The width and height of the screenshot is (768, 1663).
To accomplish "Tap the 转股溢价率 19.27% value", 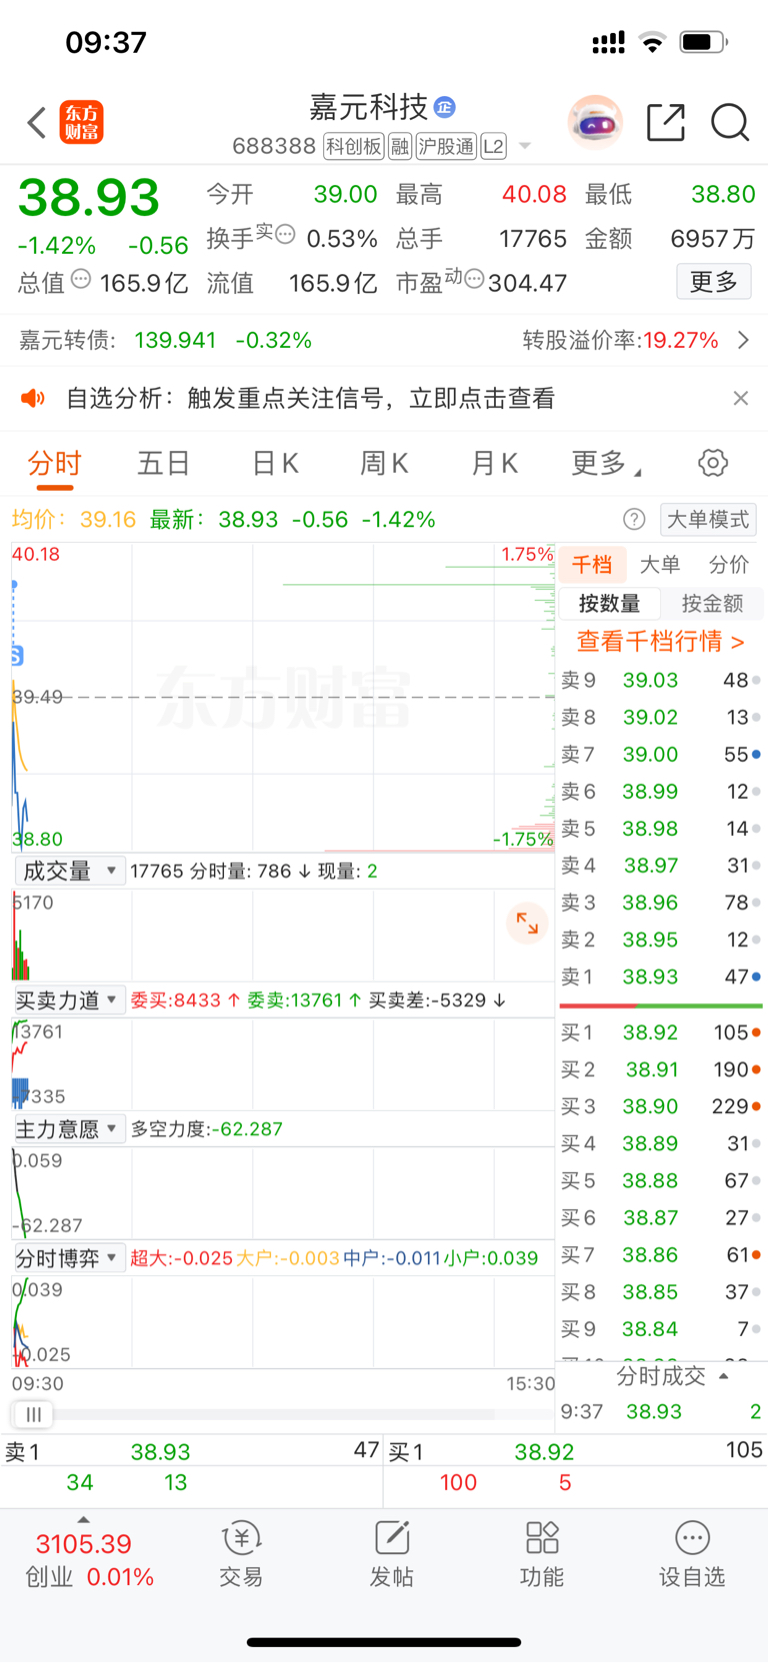I will (x=681, y=340).
